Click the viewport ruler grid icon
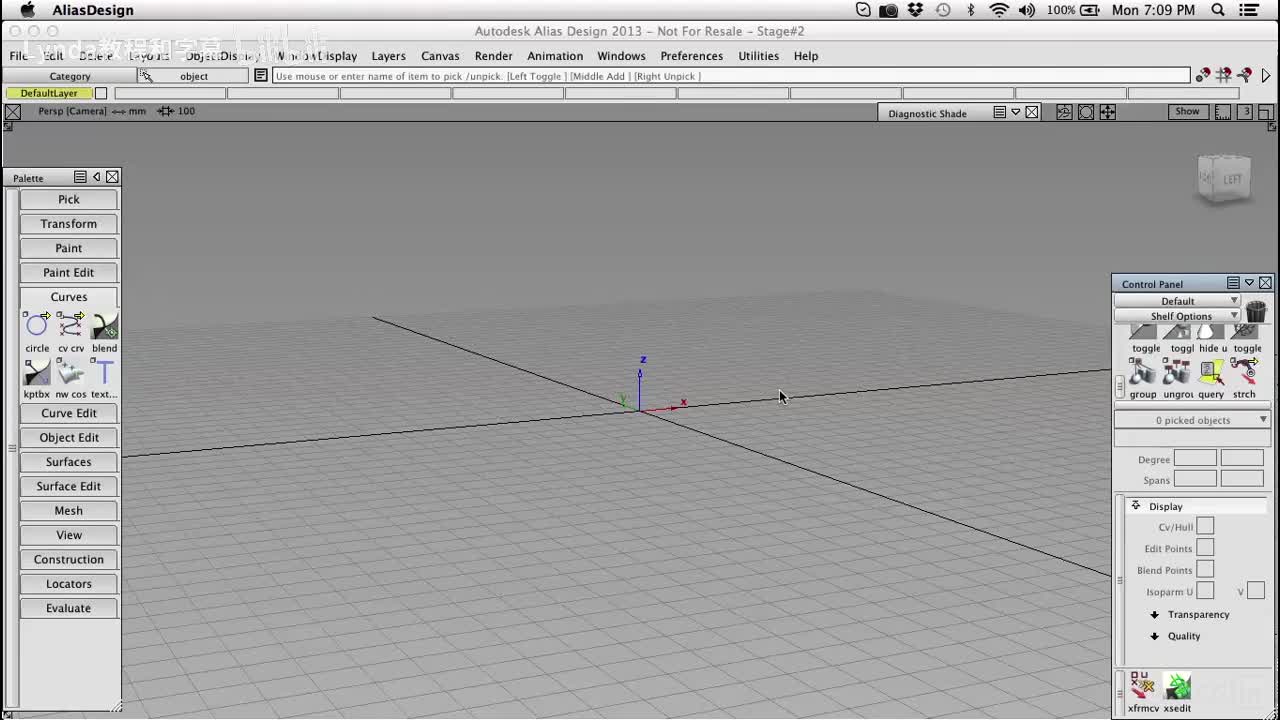Image resolution: width=1280 pixels, height=720 pixels. 1223,113
